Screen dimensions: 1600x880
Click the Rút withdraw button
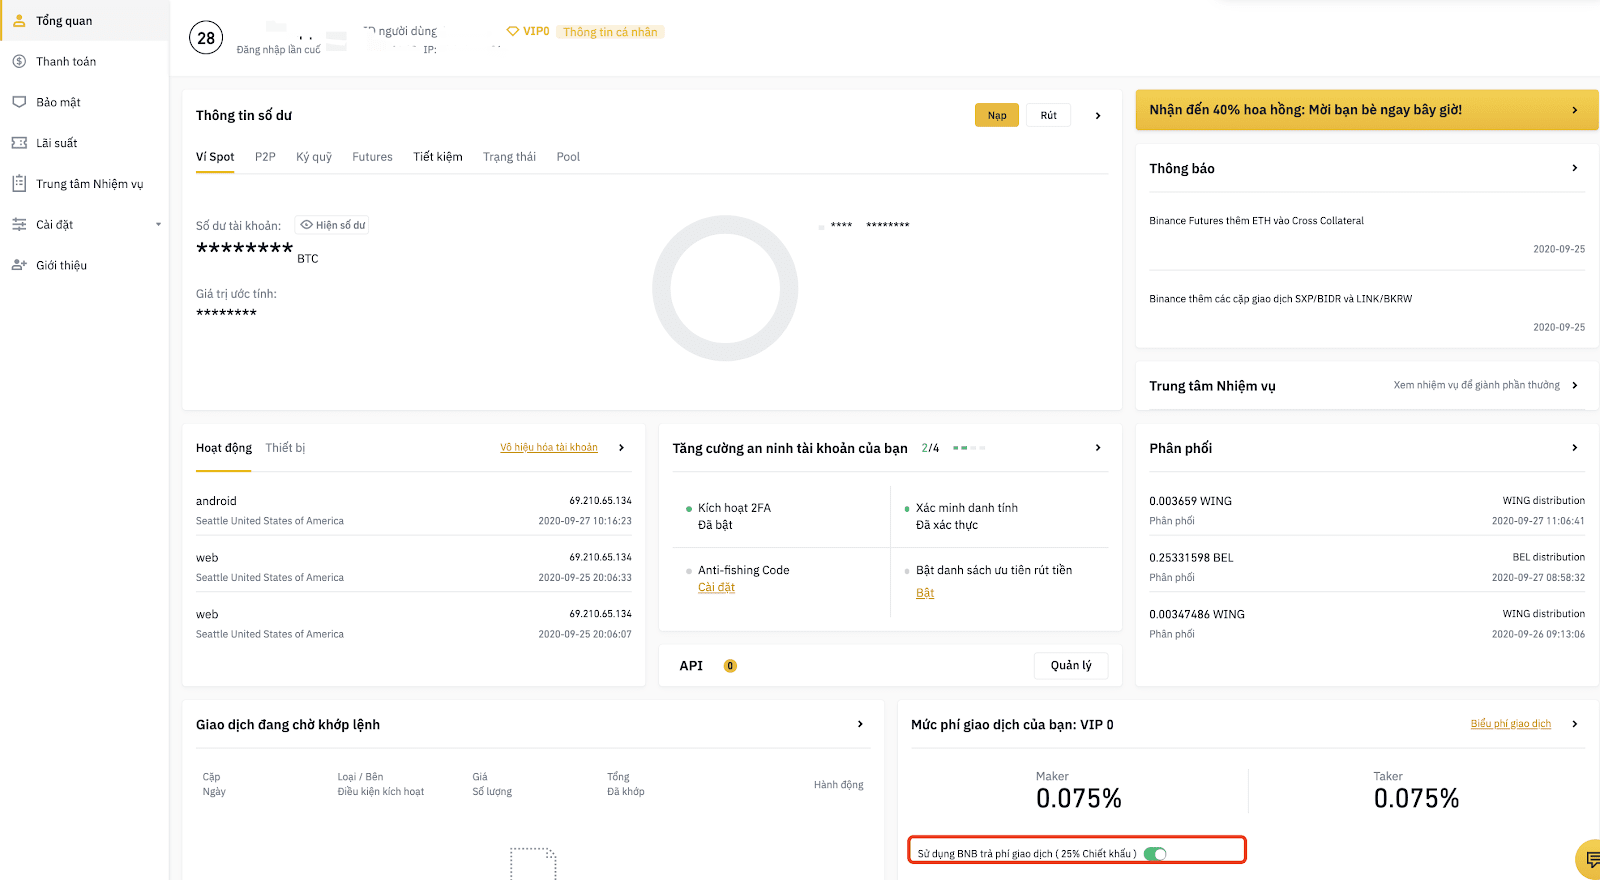pos(1048,115)
